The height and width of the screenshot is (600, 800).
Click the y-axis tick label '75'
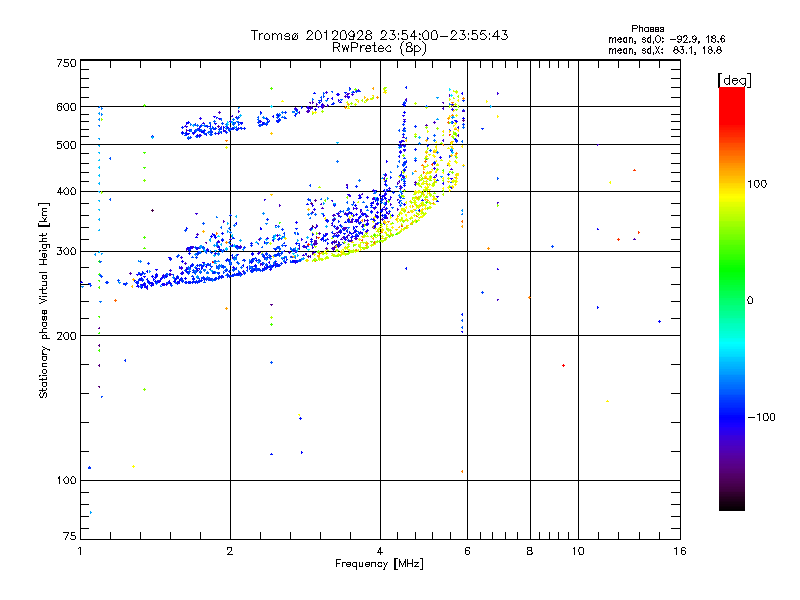coord(70,536)
